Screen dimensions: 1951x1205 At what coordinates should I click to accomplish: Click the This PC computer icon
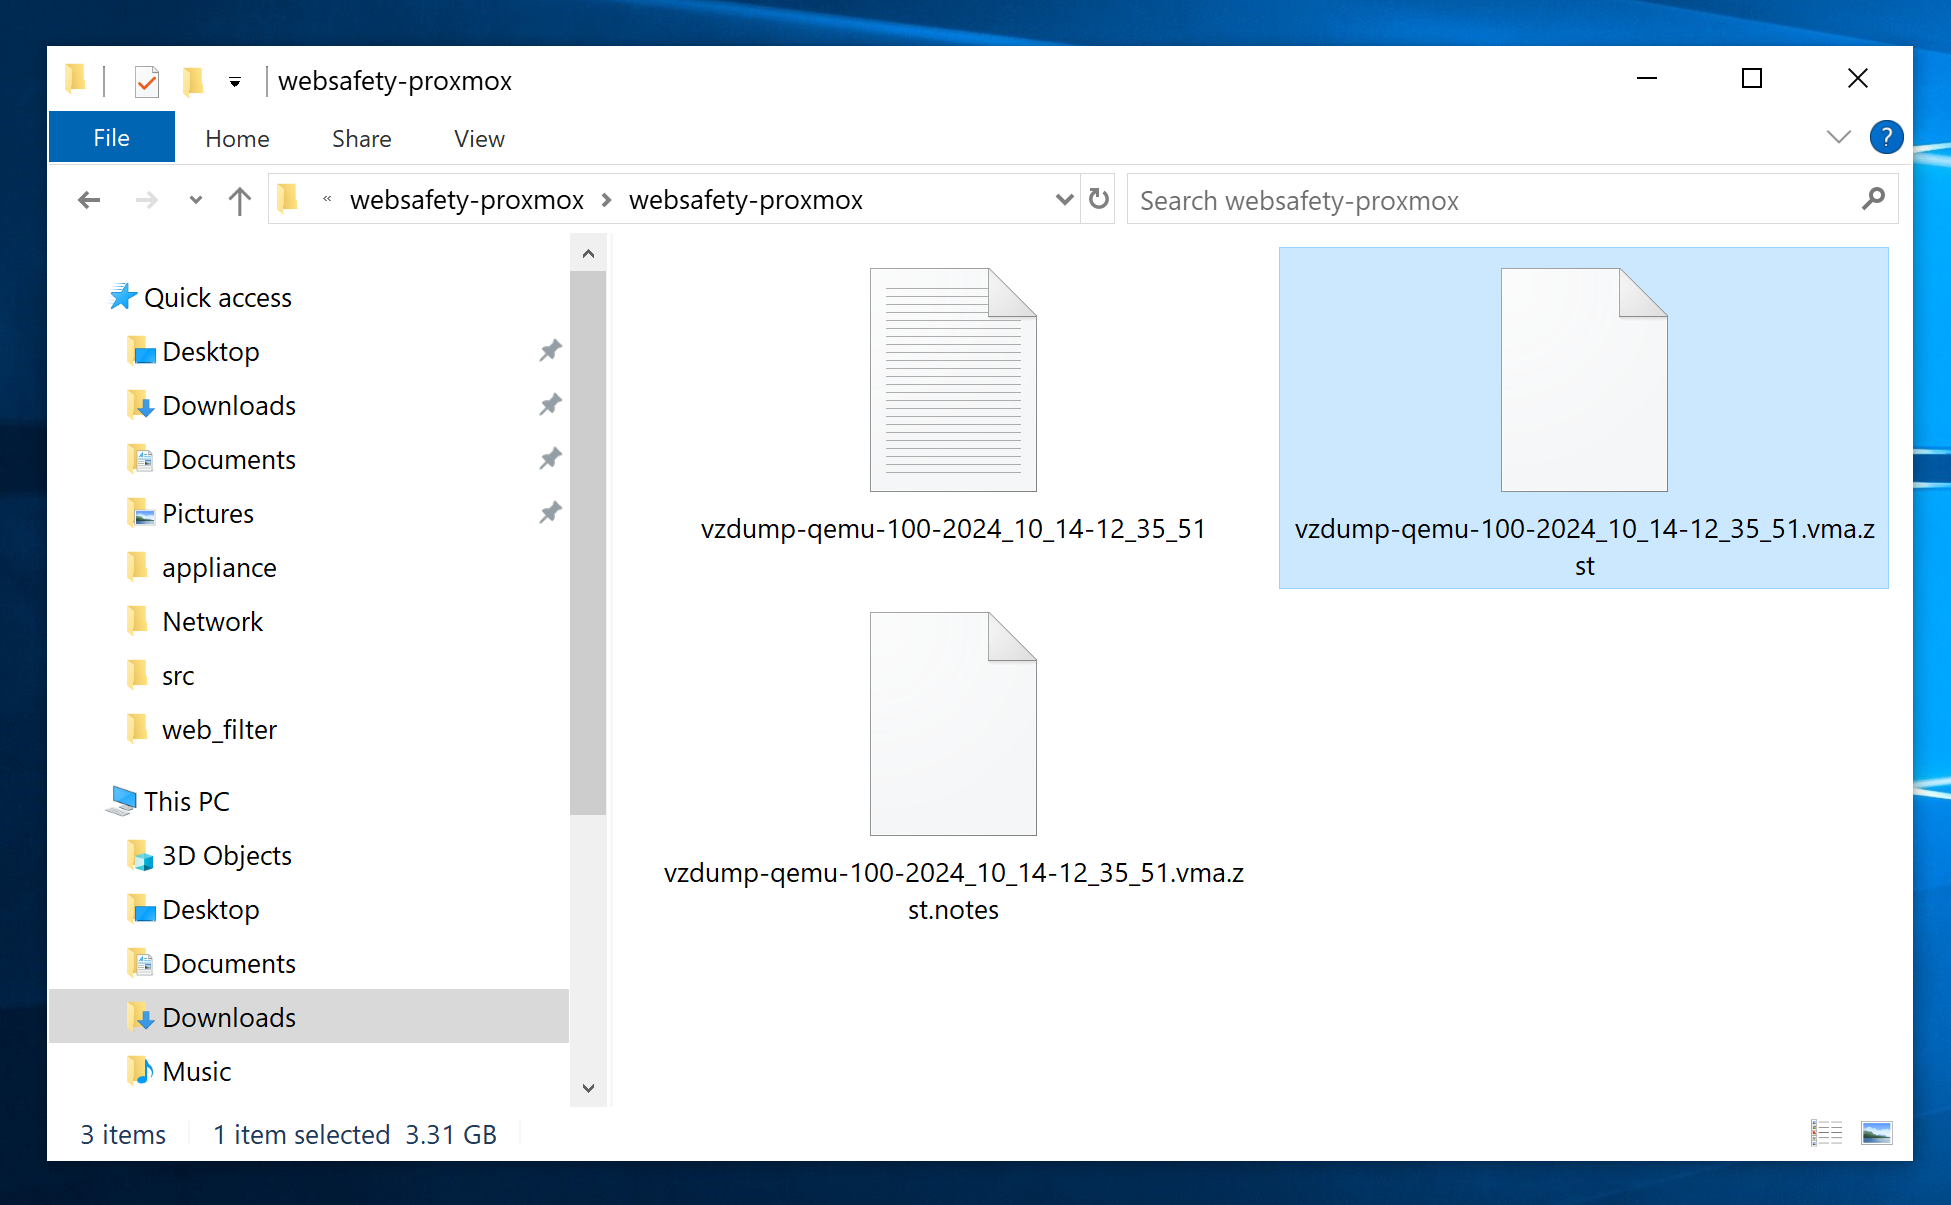tap(122, 801)
